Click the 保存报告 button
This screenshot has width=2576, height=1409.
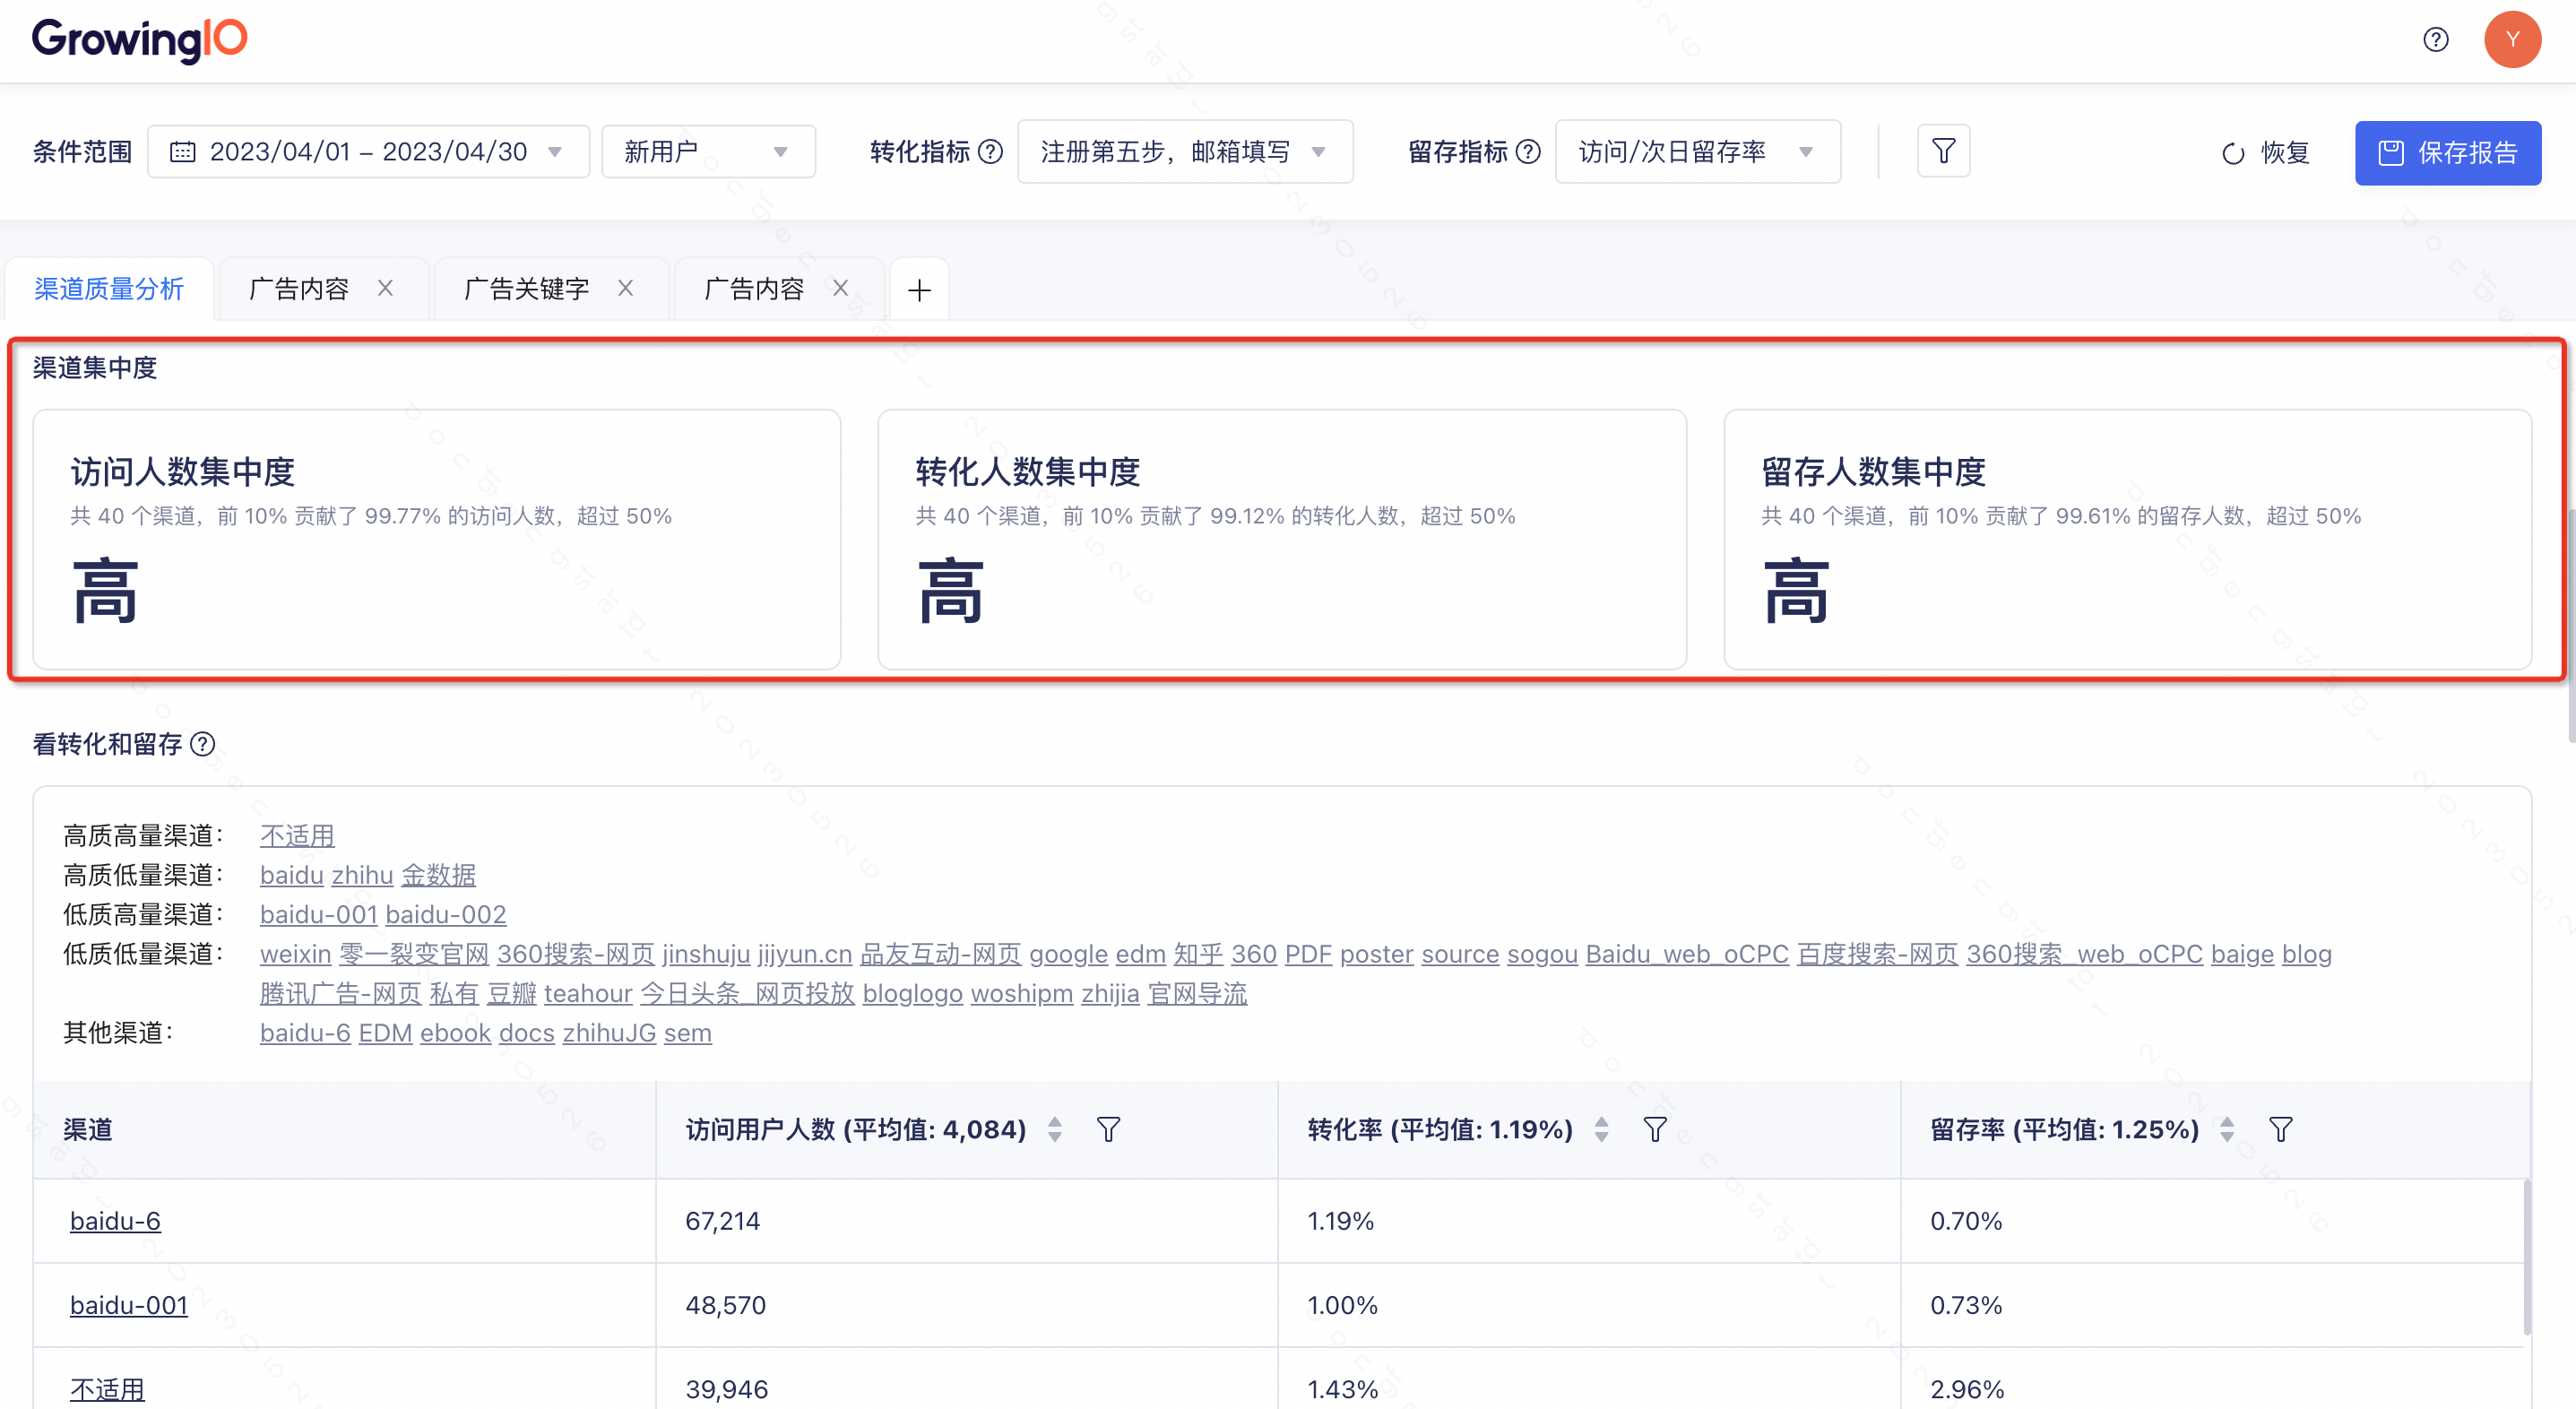[2448, 153]
